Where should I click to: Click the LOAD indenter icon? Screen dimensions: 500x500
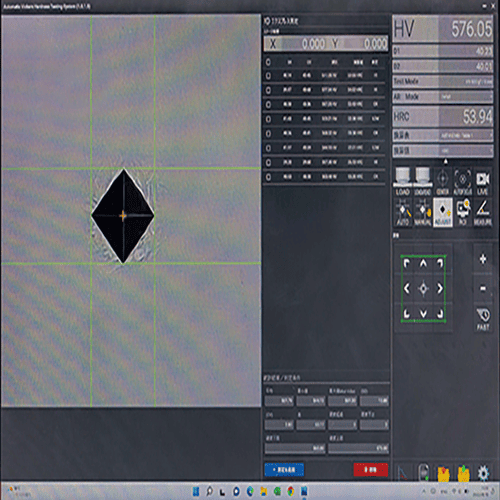tap(403, 182)
